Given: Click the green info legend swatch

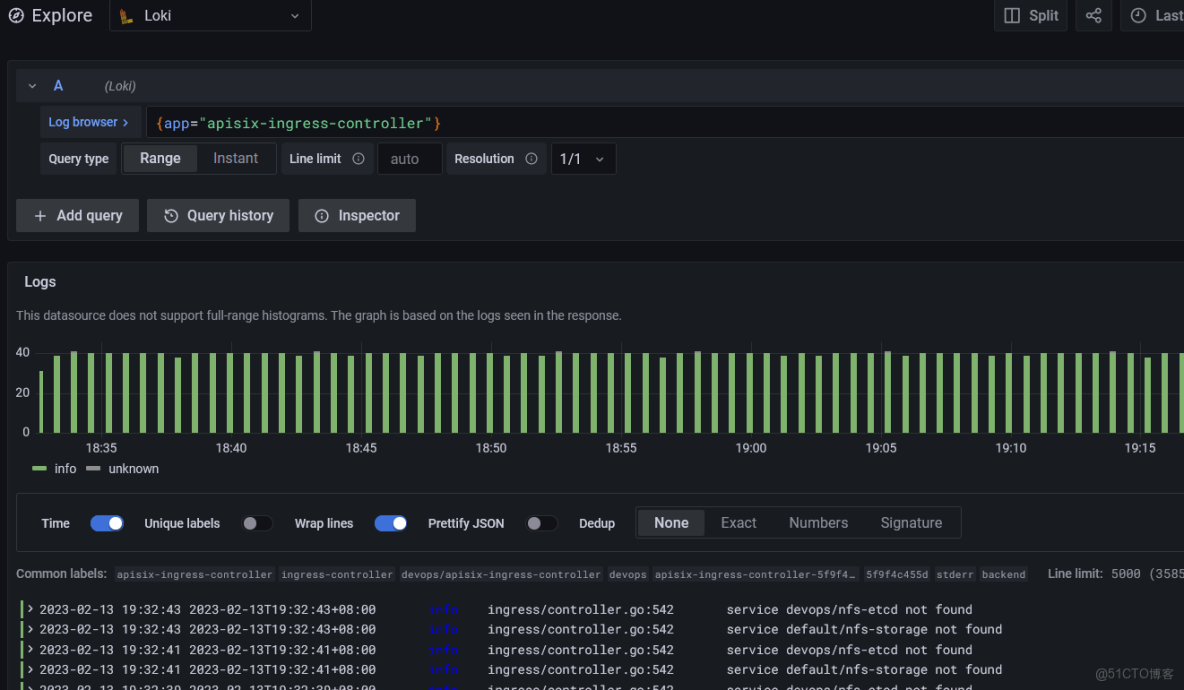Looking at the screenshot, I should pyautogui.click(x=40, y=469).
